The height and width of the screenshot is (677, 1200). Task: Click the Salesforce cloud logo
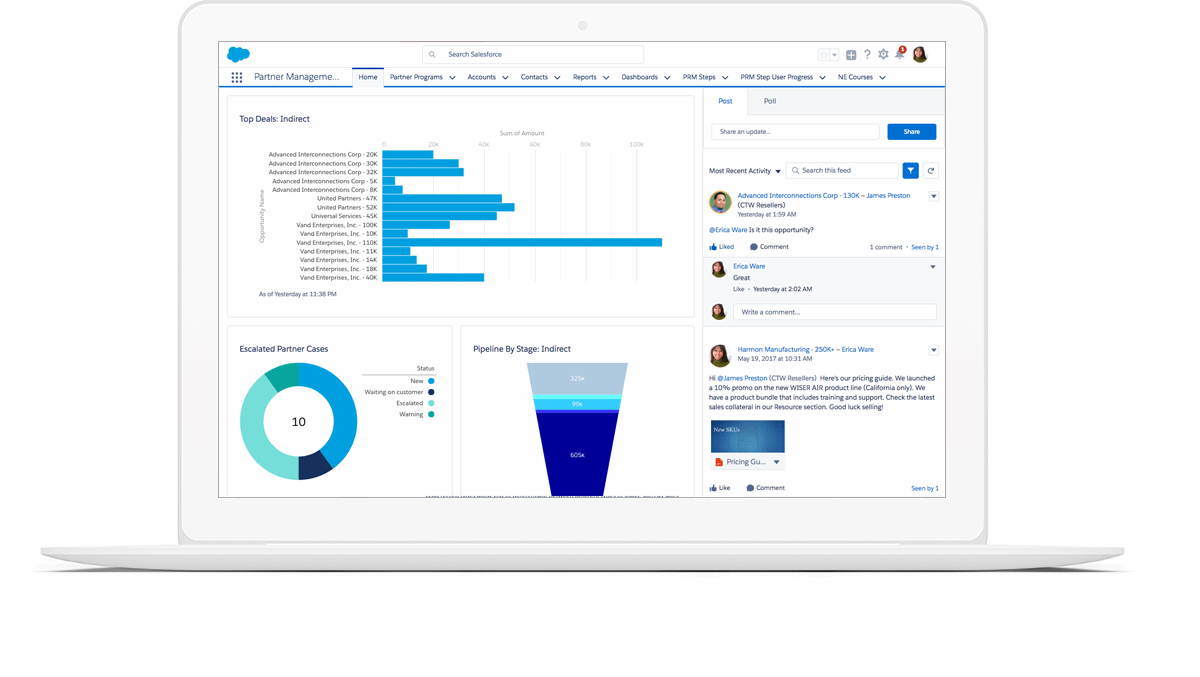click(x=238, y=54)
